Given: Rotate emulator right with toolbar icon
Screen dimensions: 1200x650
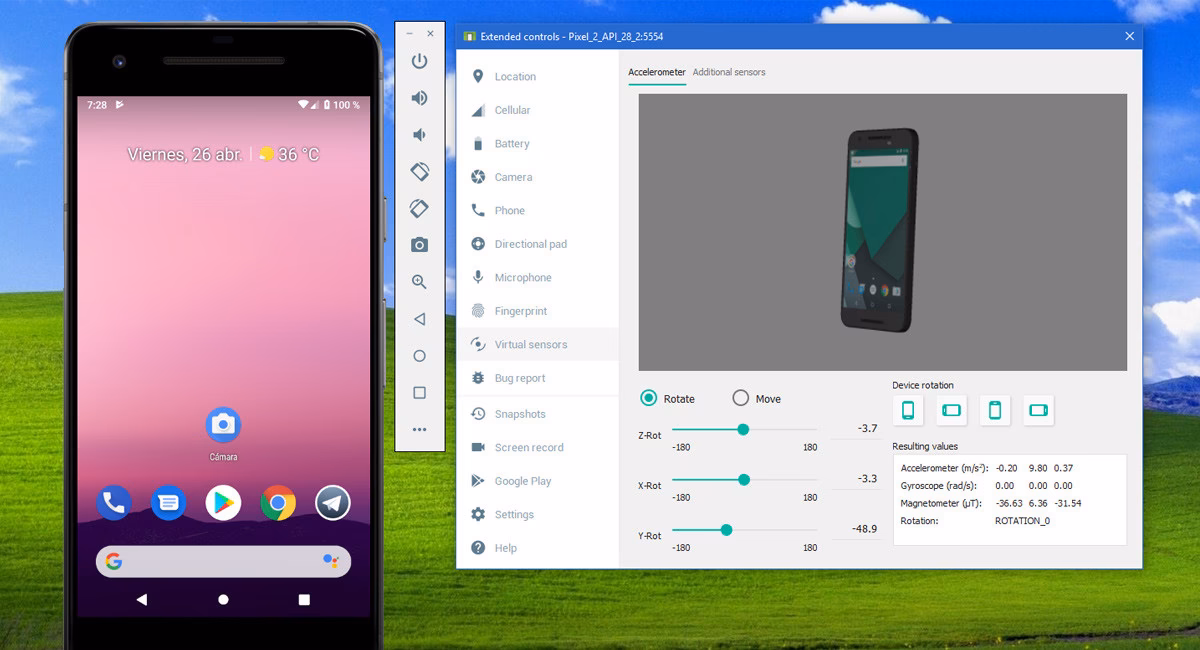Looking at the screenshot, I should [x=419, y=208].
